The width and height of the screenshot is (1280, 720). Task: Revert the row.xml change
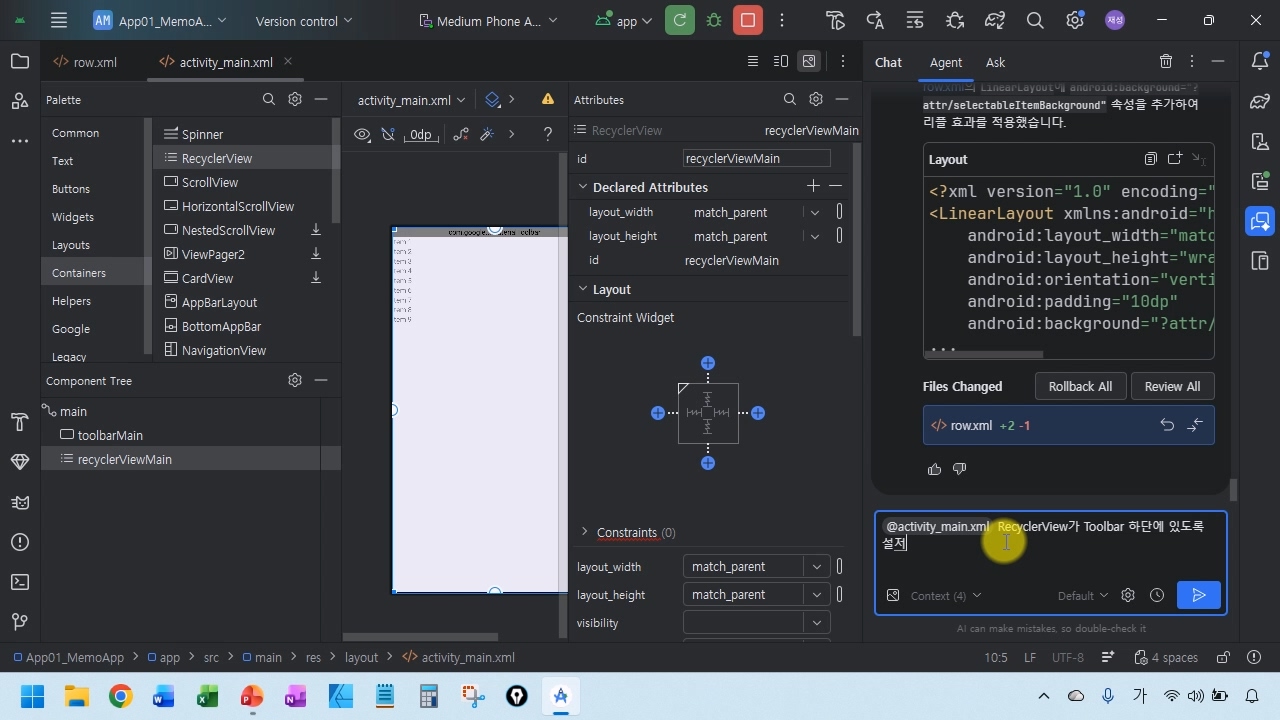pos(1167,425)
